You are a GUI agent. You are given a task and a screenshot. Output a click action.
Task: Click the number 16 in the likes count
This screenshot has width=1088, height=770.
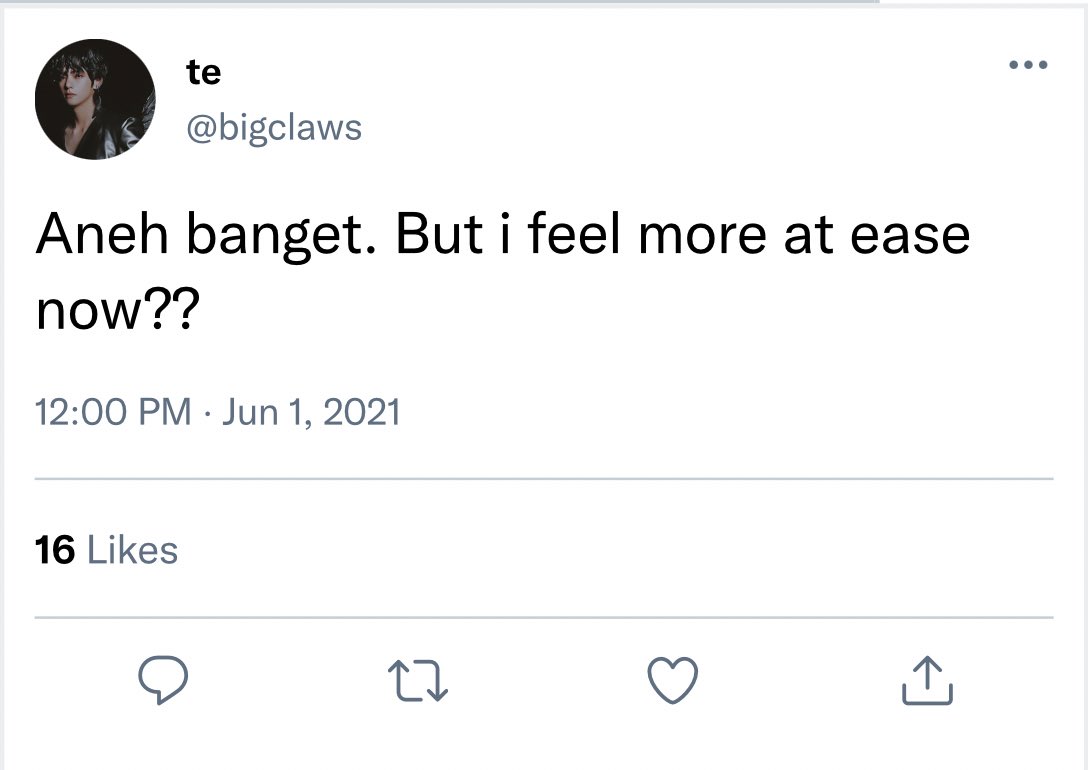coord(55,550)
